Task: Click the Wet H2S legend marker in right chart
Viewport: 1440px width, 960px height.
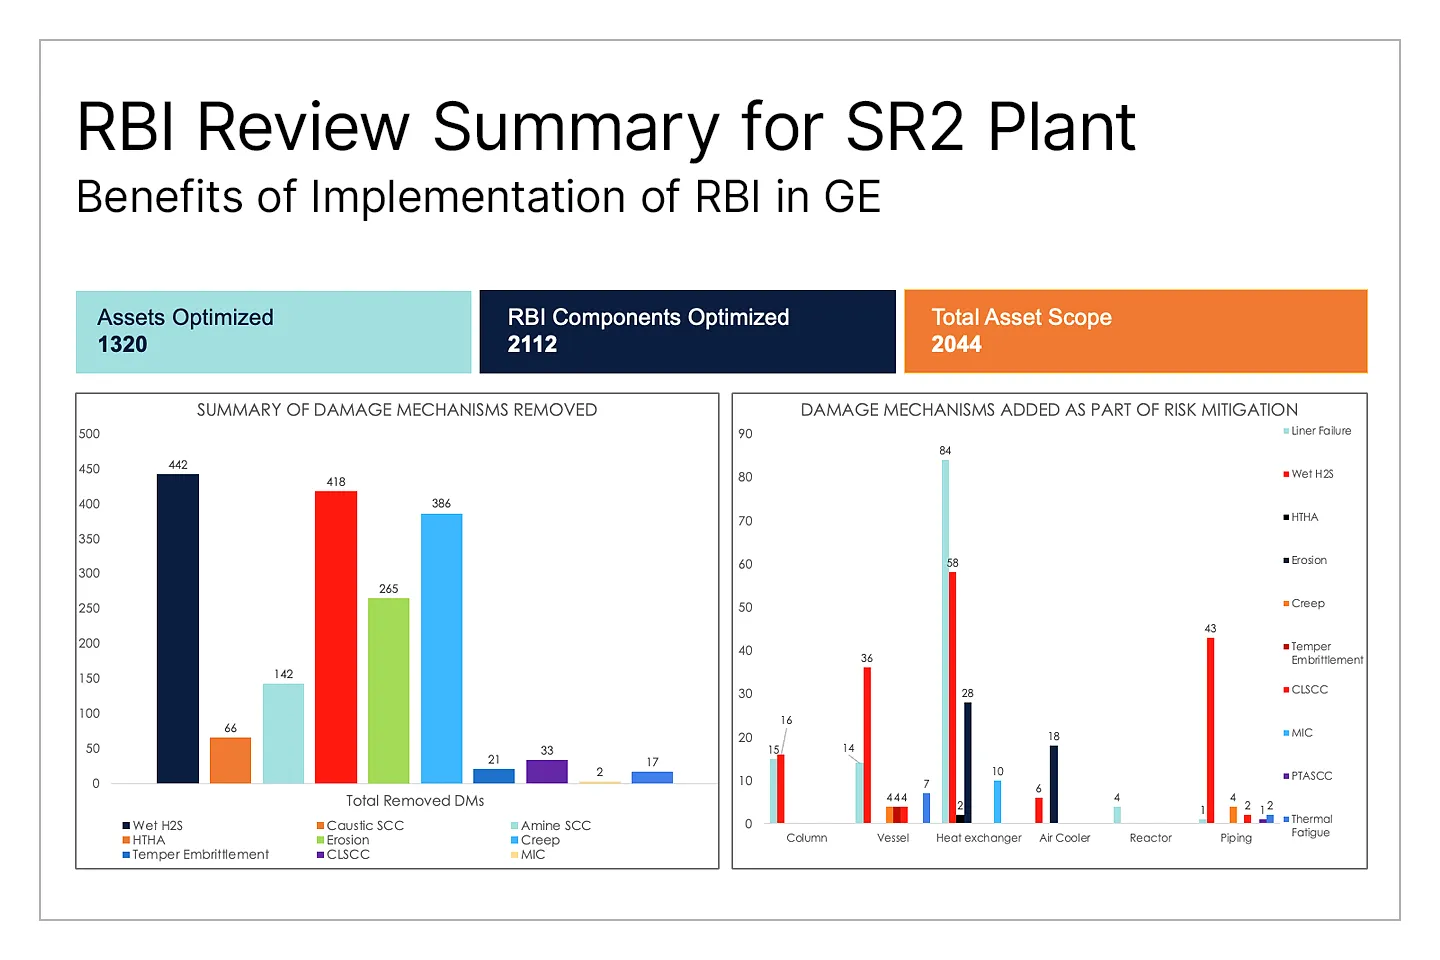Action: (1287, 473)
